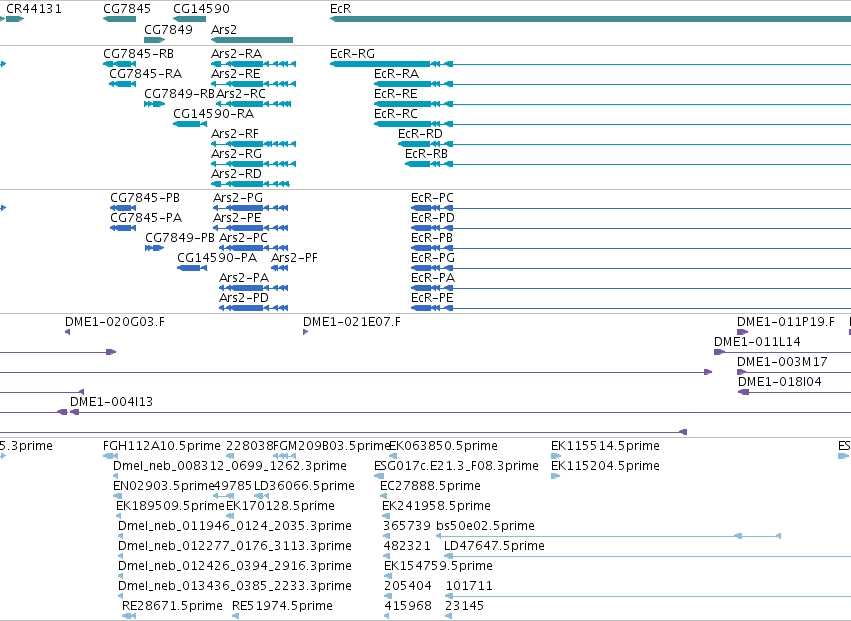Screen dimensions: 851x621
Task: Click the EcR-RG transcript label
Action: (x=352, y=54)
